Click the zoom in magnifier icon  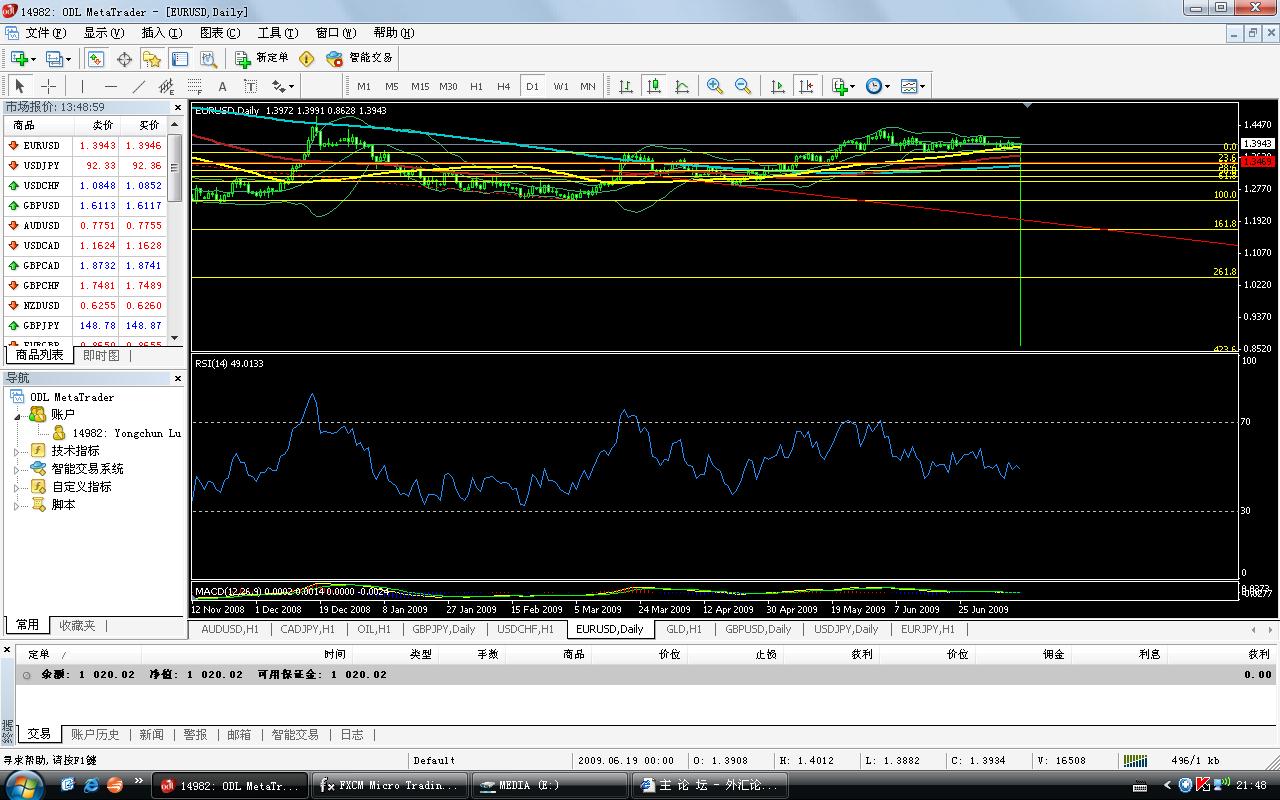coord(715,86)
